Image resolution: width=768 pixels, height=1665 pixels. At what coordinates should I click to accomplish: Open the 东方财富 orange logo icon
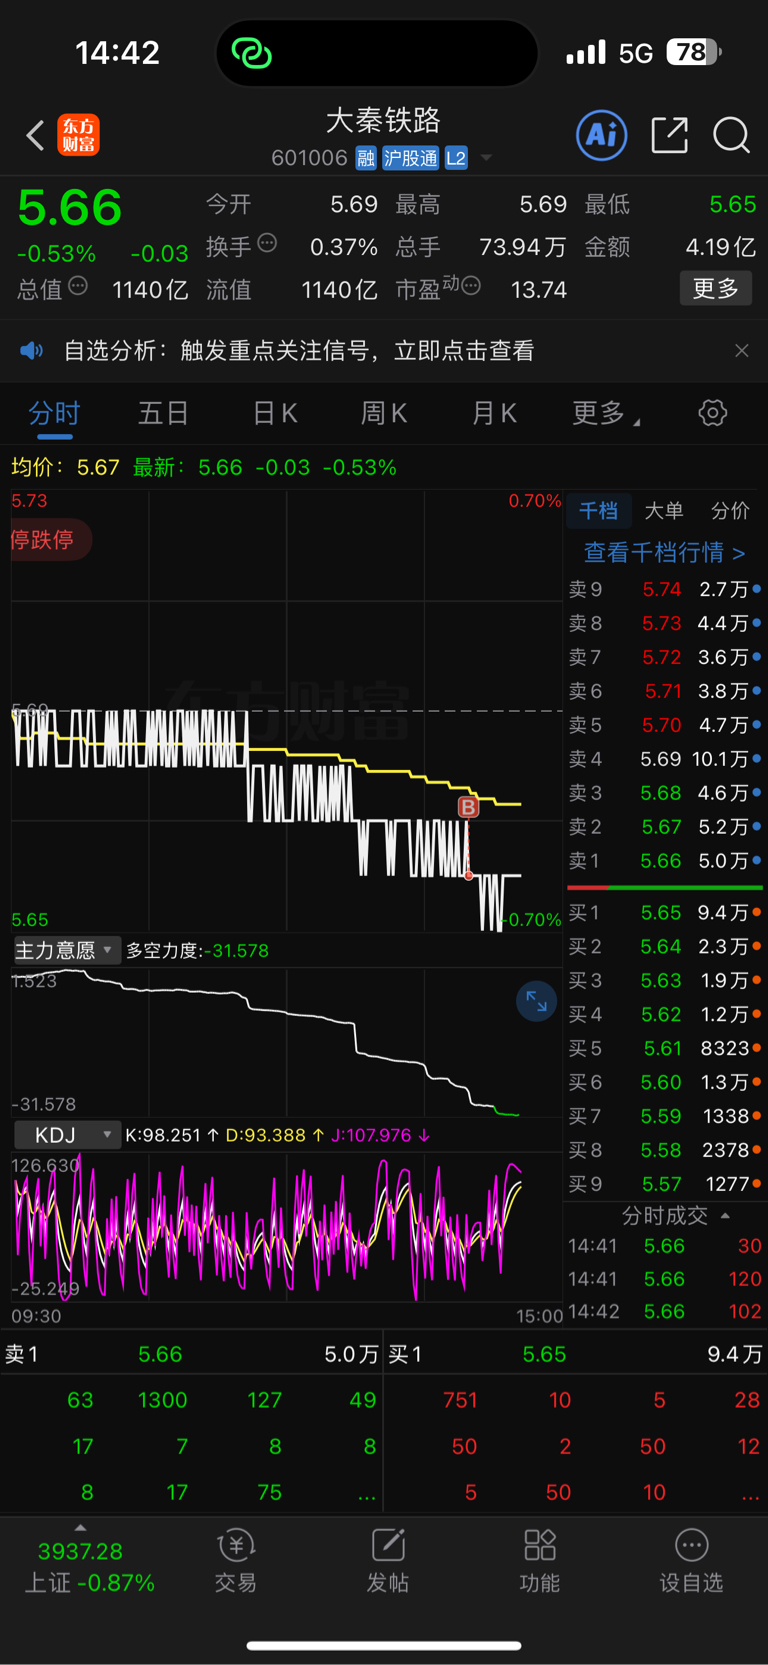click(x=78, y=135)
